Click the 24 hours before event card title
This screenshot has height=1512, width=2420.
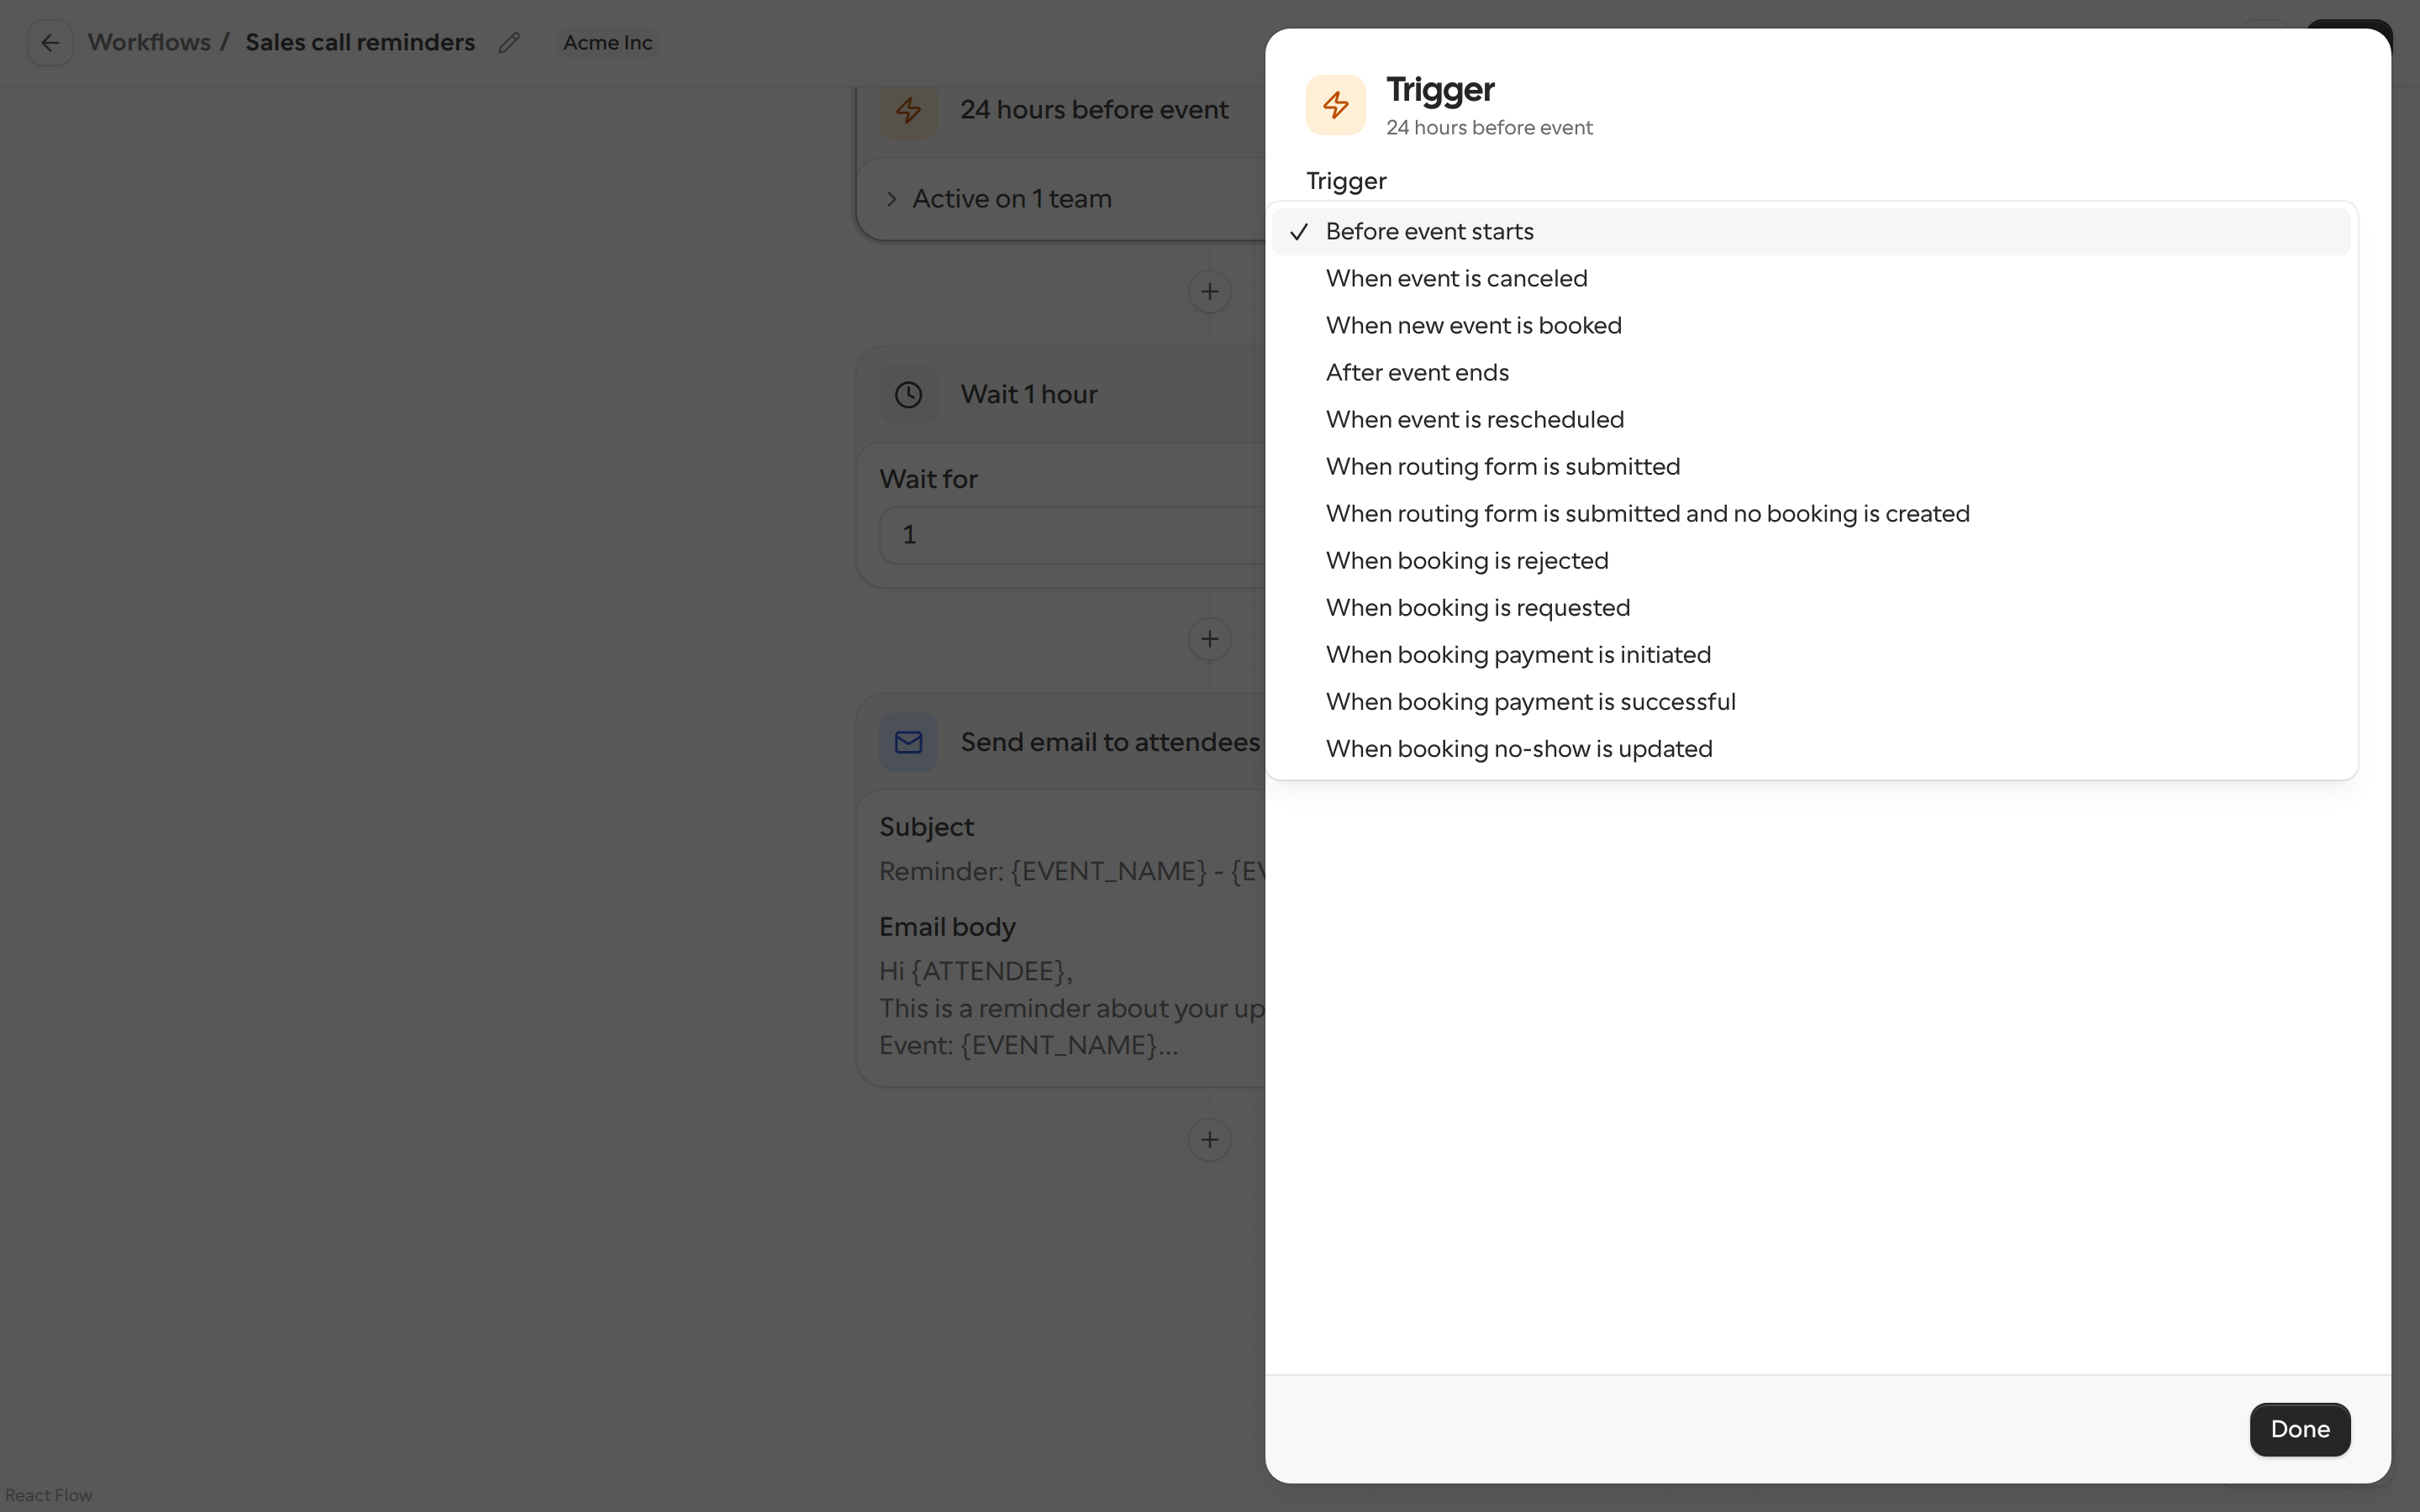point(1094,110)
